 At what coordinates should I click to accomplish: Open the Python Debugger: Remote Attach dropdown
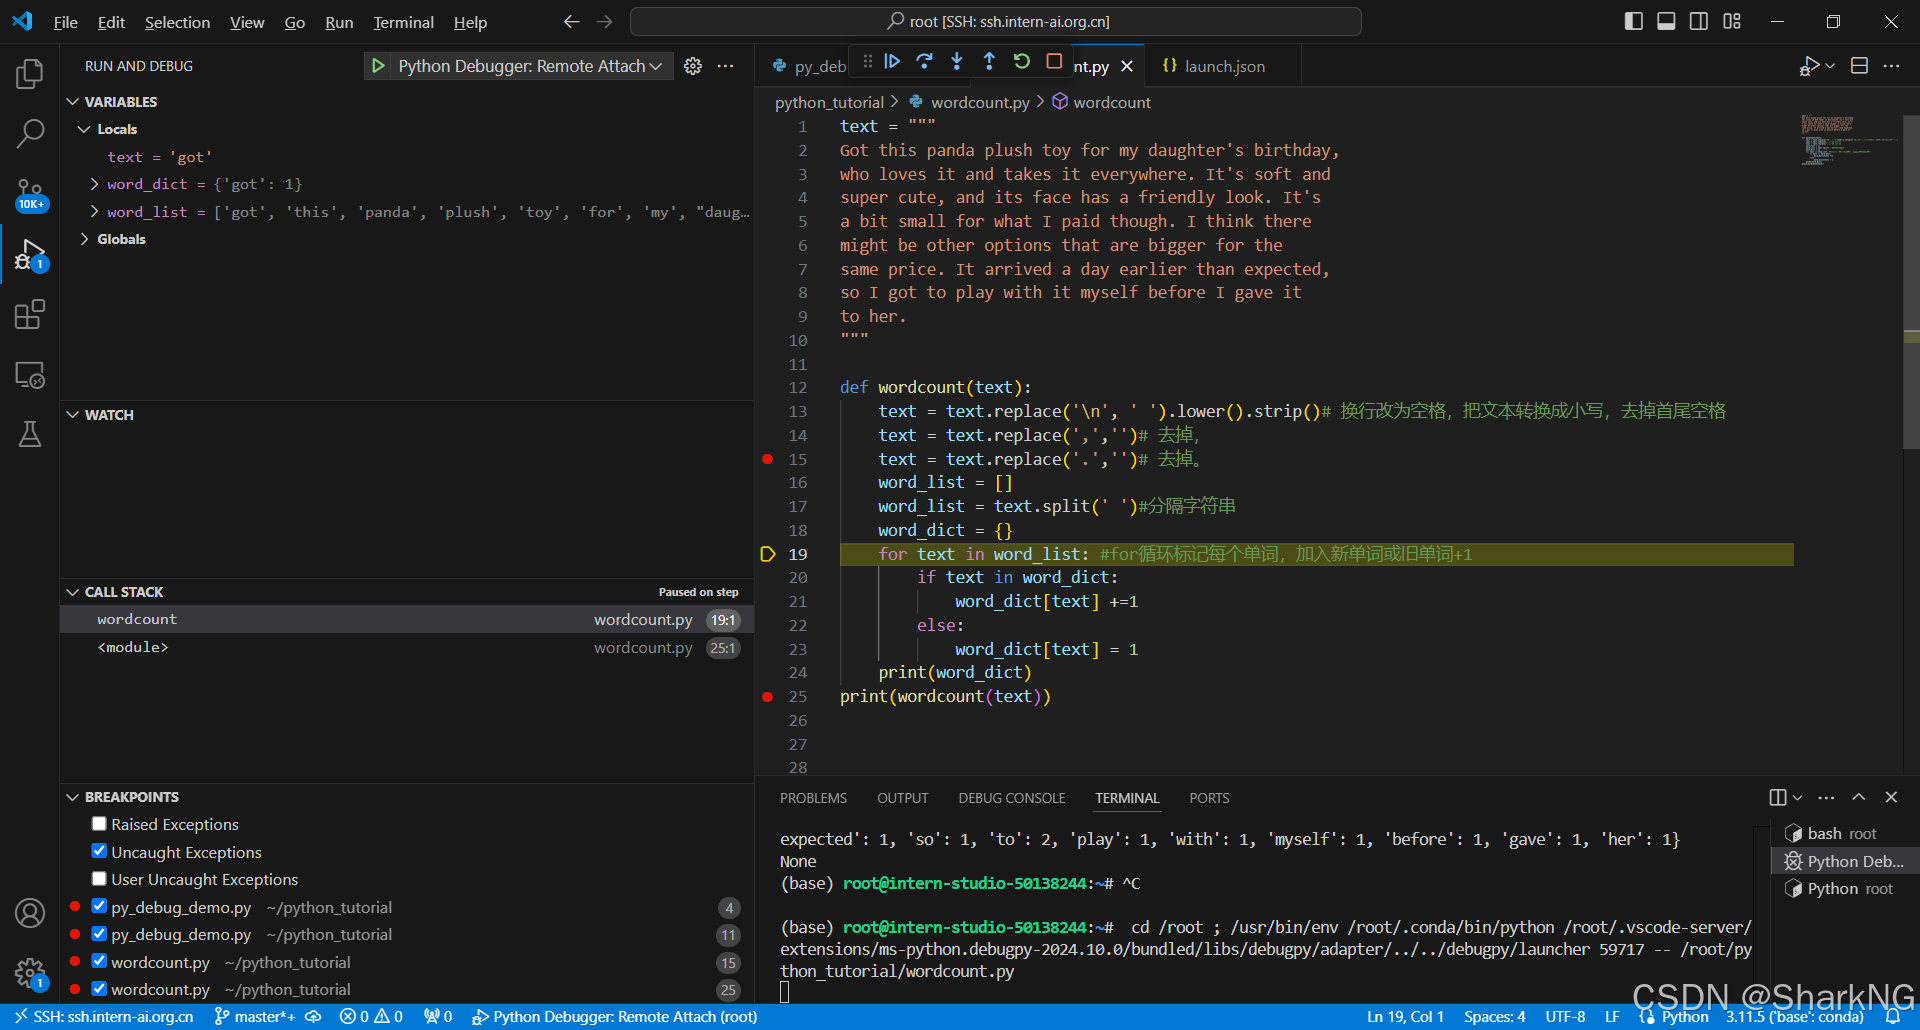tap(656, 66)
